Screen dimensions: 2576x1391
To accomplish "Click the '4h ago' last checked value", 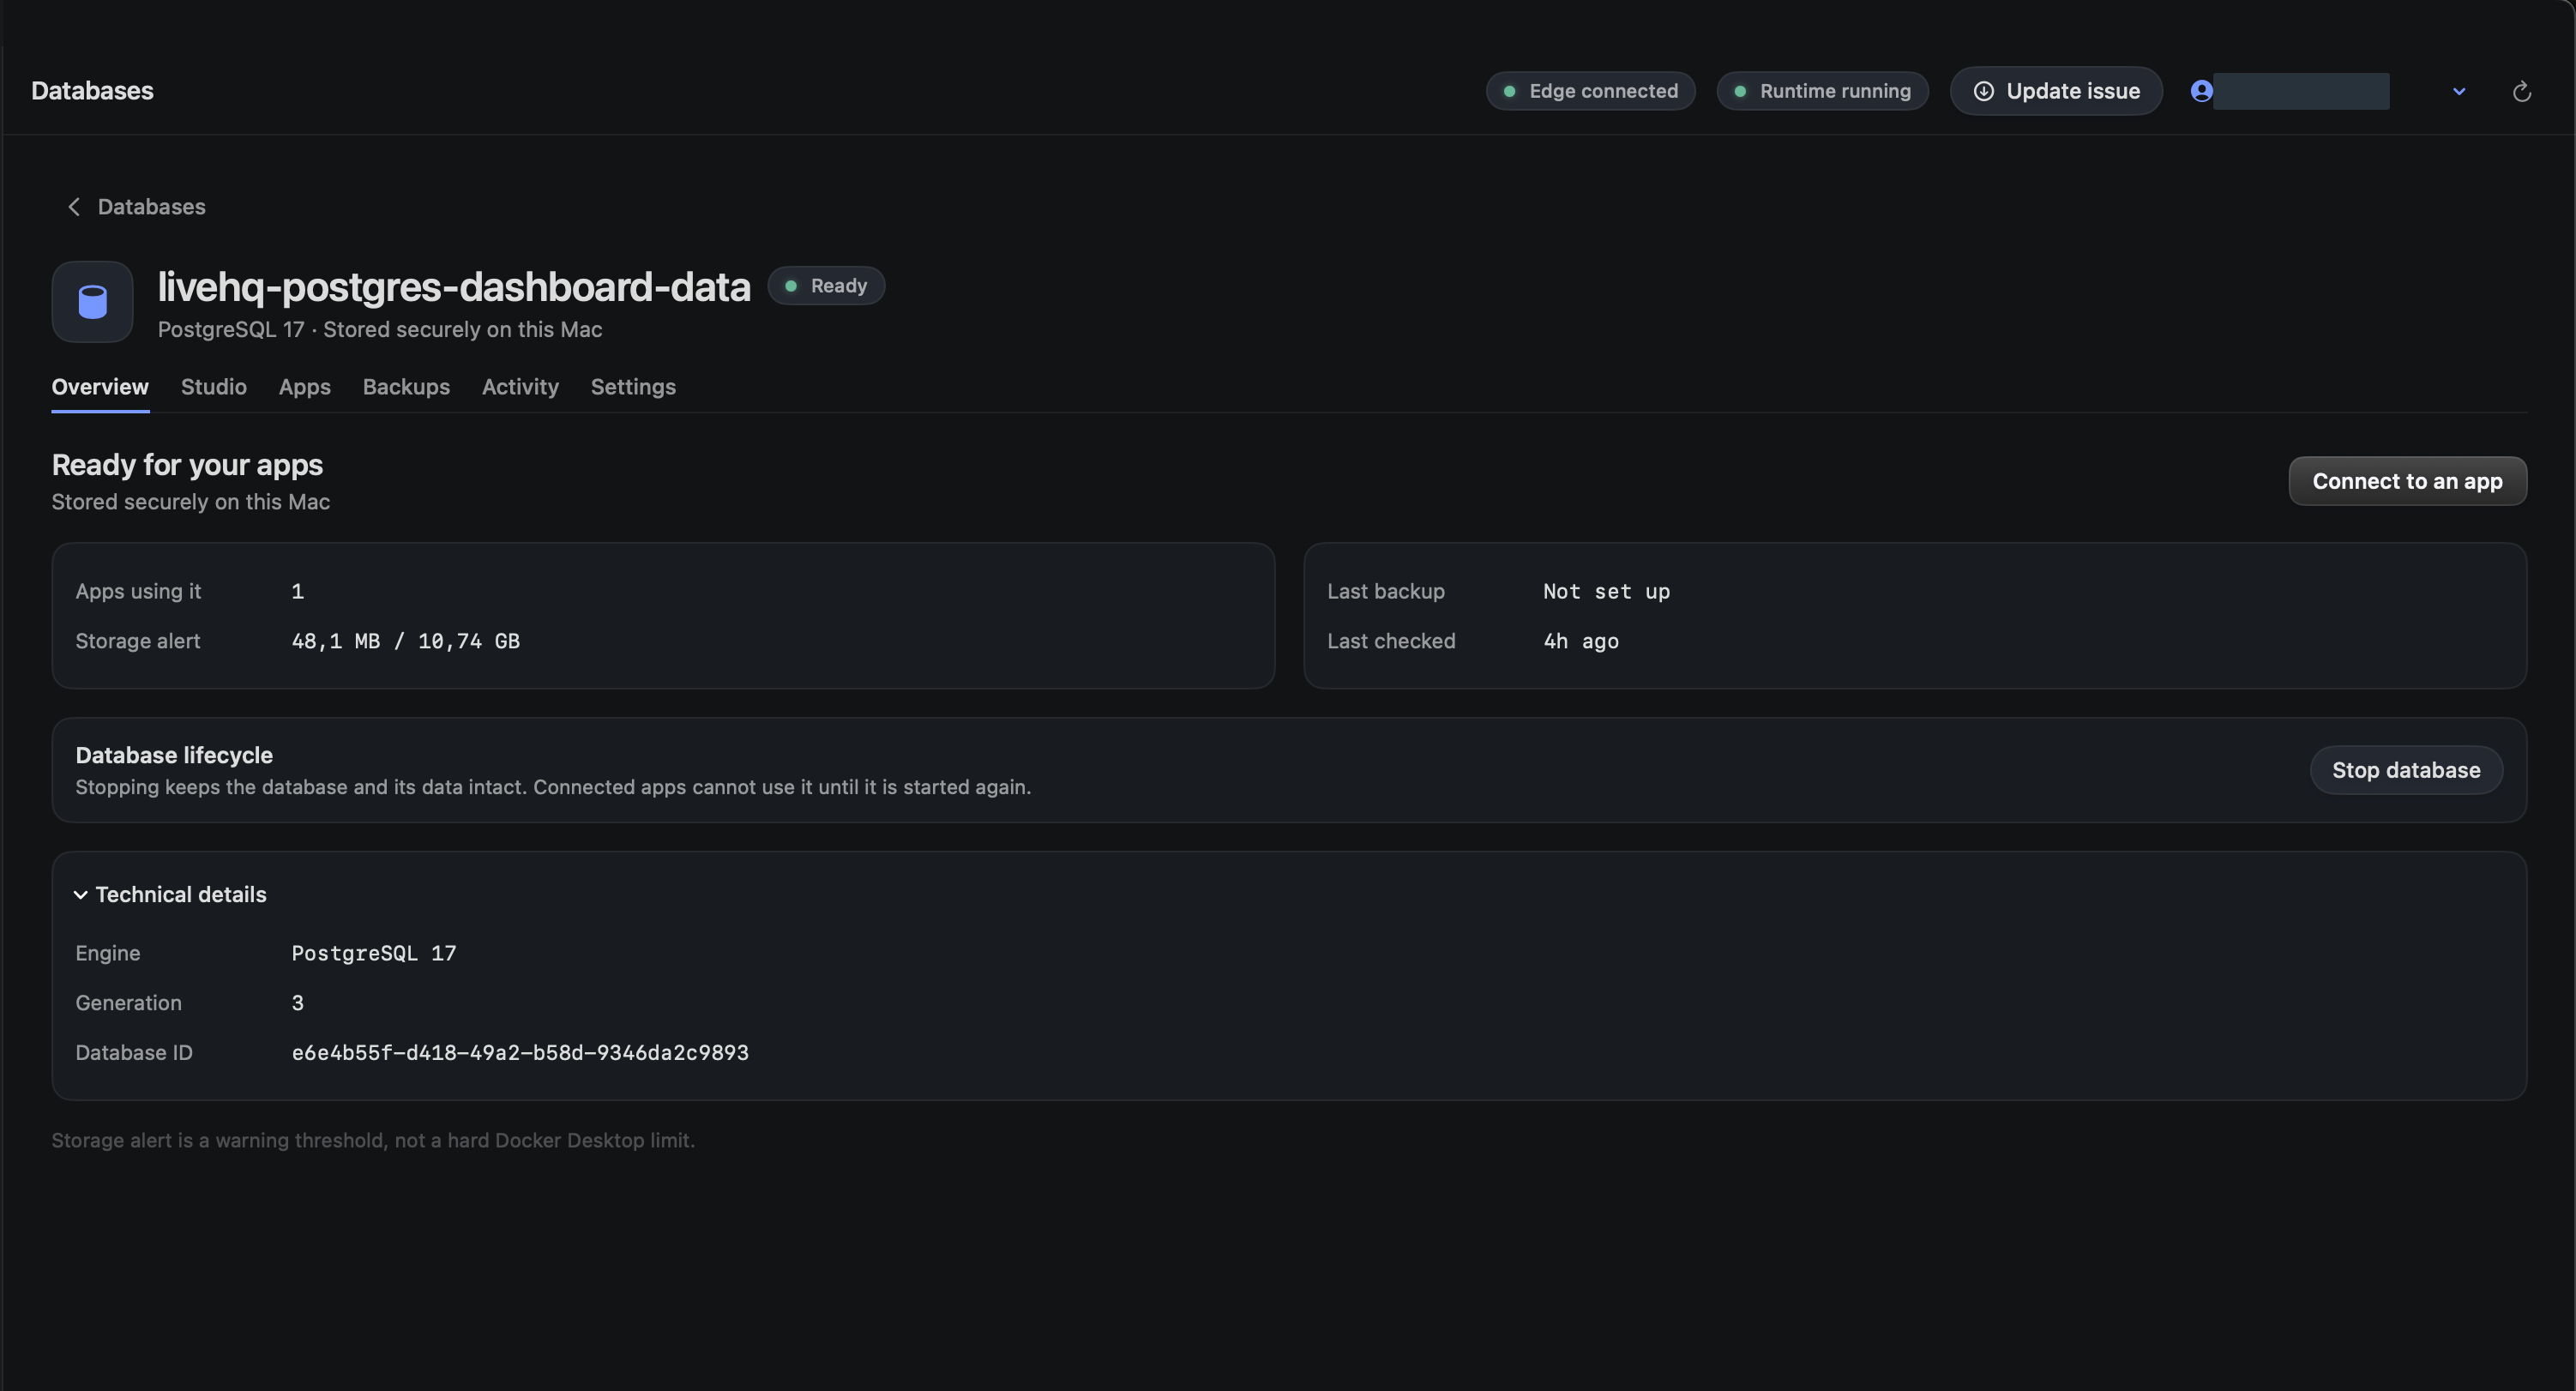I will tap(1580, 641).
